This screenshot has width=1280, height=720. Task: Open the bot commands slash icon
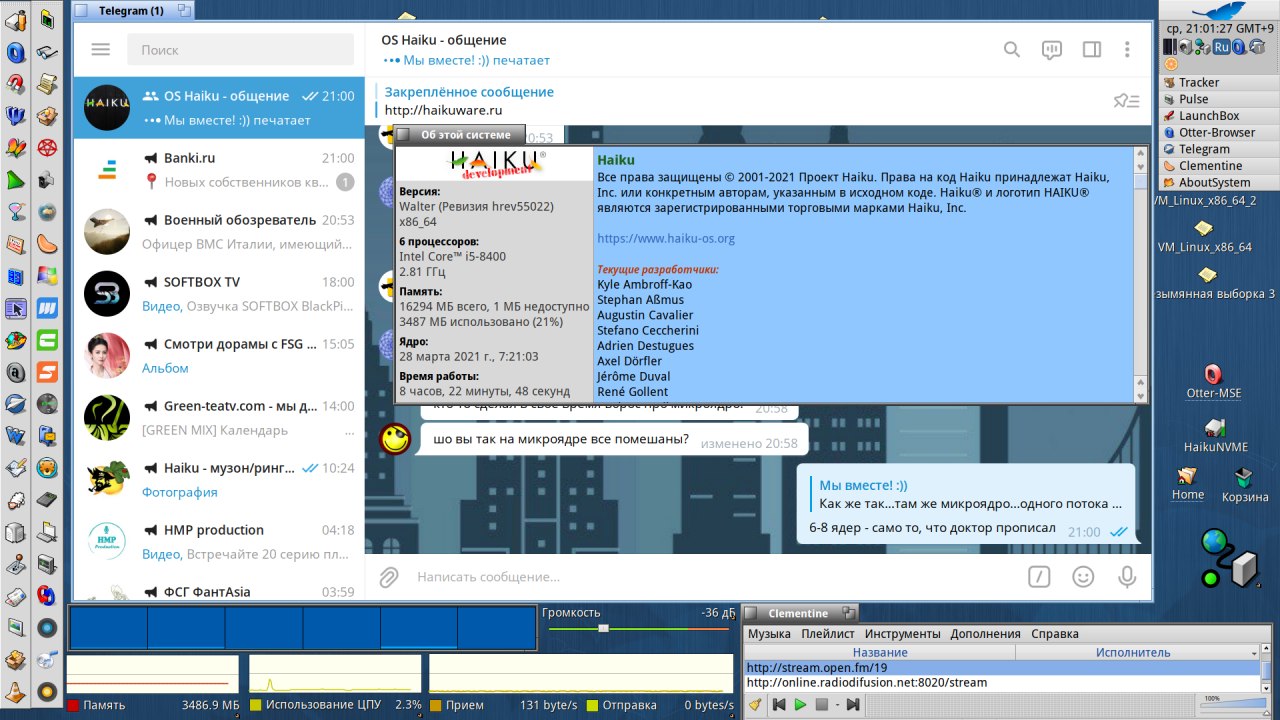click(1040, 577)
